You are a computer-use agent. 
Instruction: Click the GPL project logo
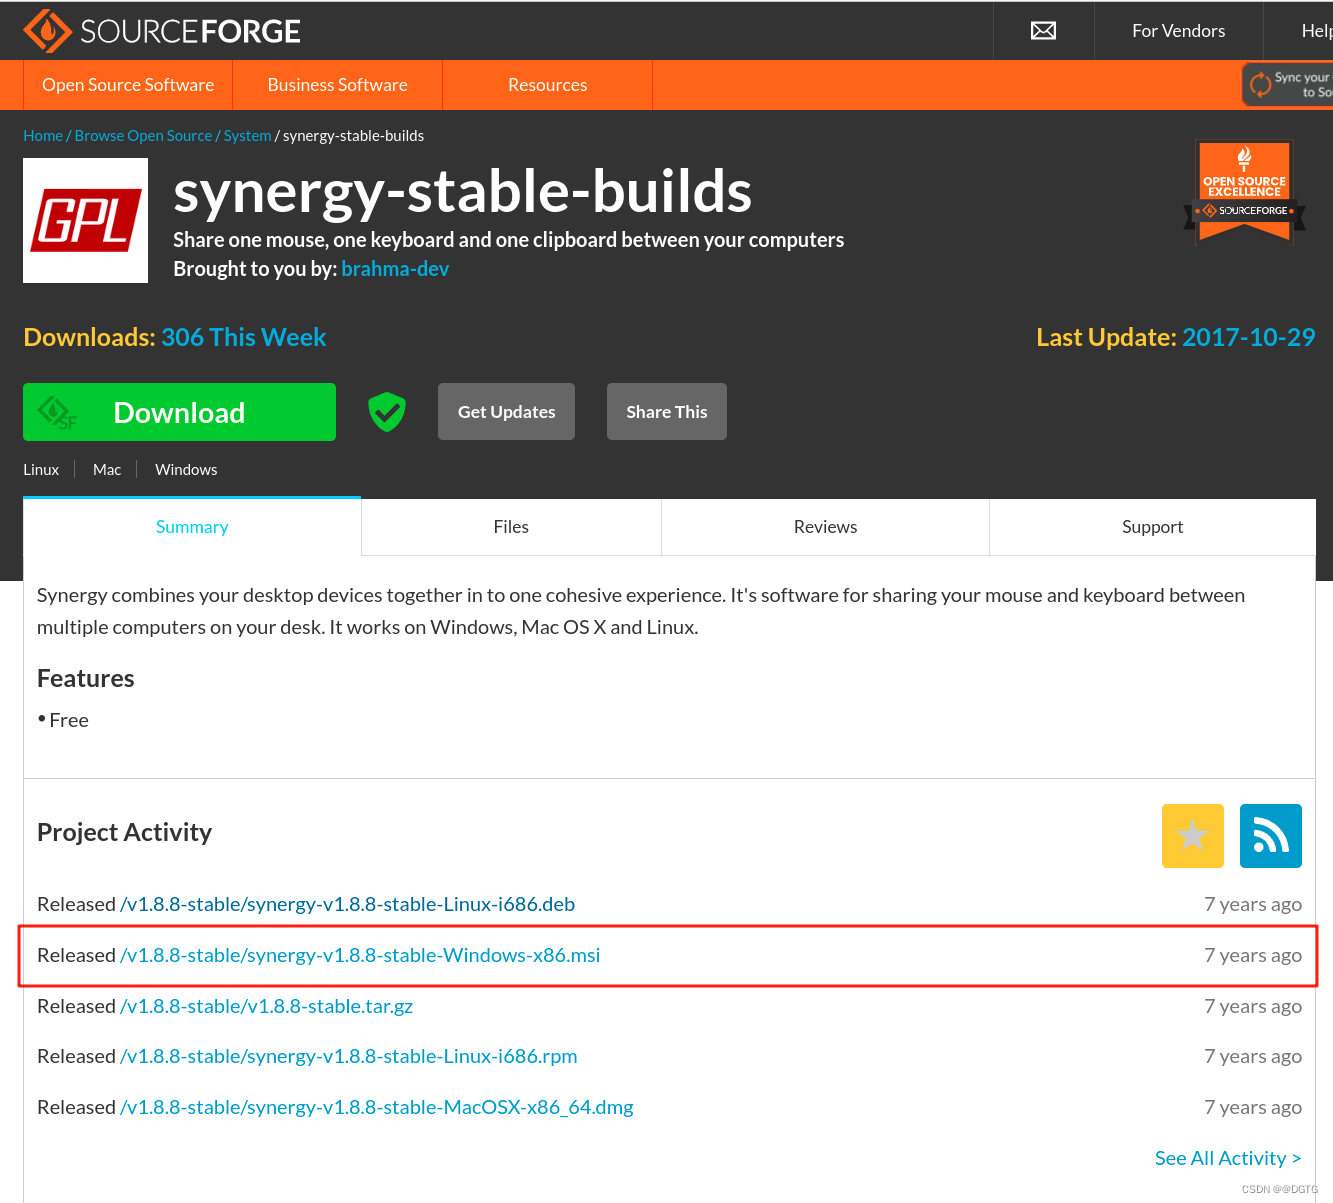coord(86,220)
